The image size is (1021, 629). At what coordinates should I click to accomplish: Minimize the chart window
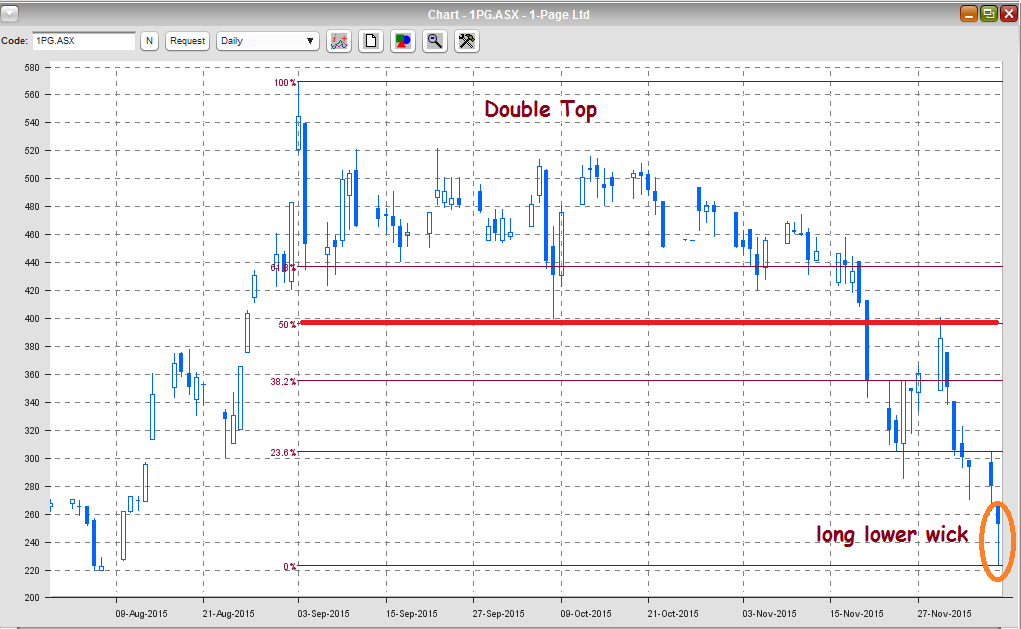[969, 14]
